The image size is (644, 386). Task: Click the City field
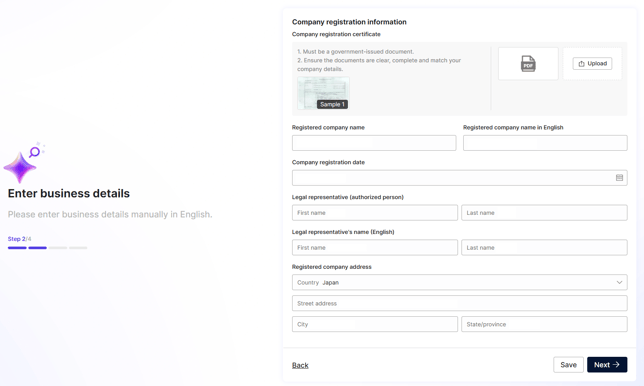point(375,324)
